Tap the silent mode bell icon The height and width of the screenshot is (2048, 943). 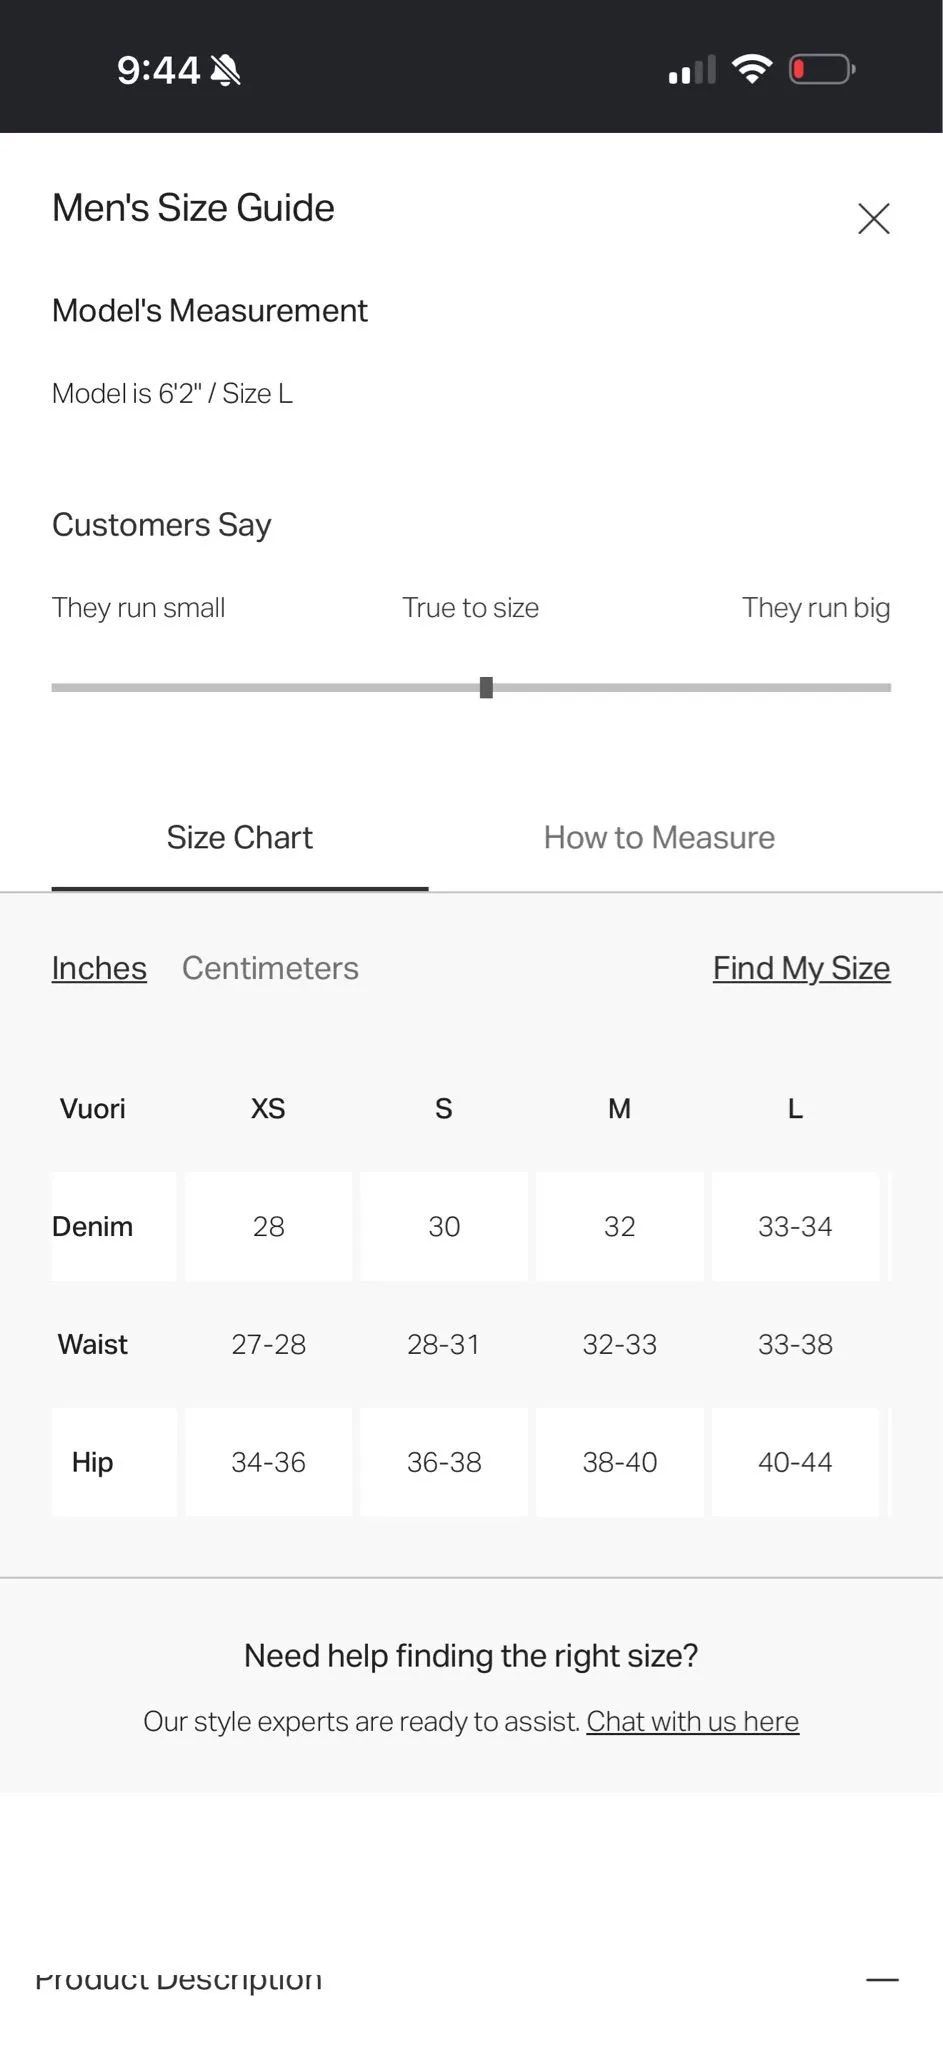coord(226,70)
